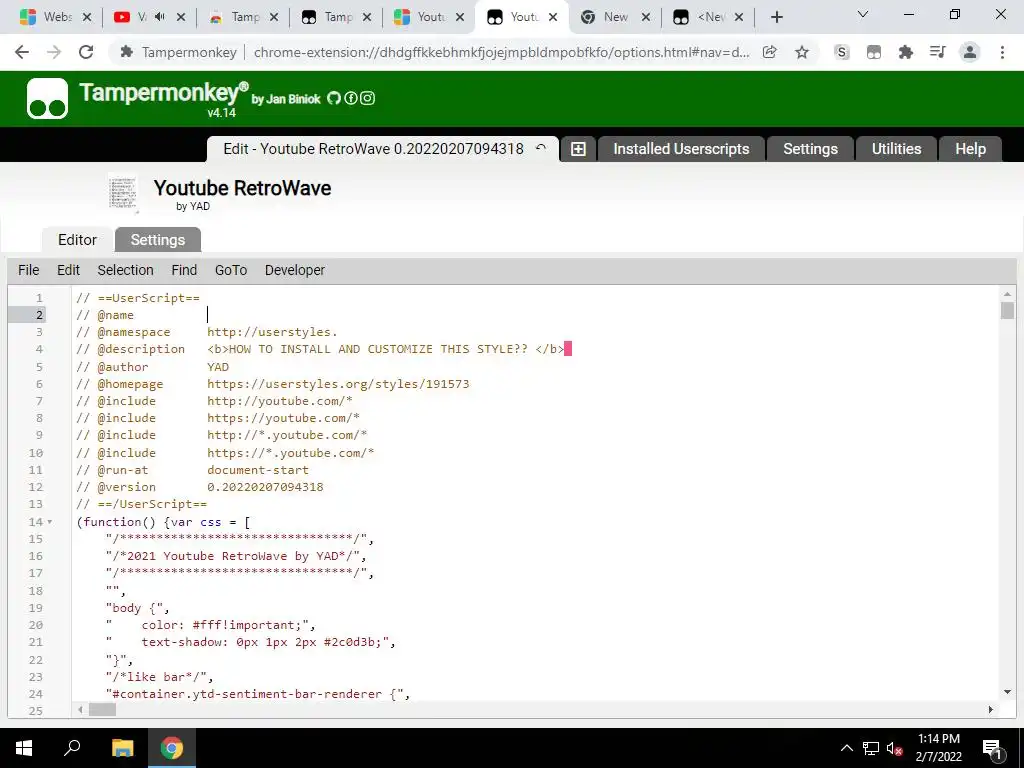Select the script Settings sub-tab

(158, 240)
